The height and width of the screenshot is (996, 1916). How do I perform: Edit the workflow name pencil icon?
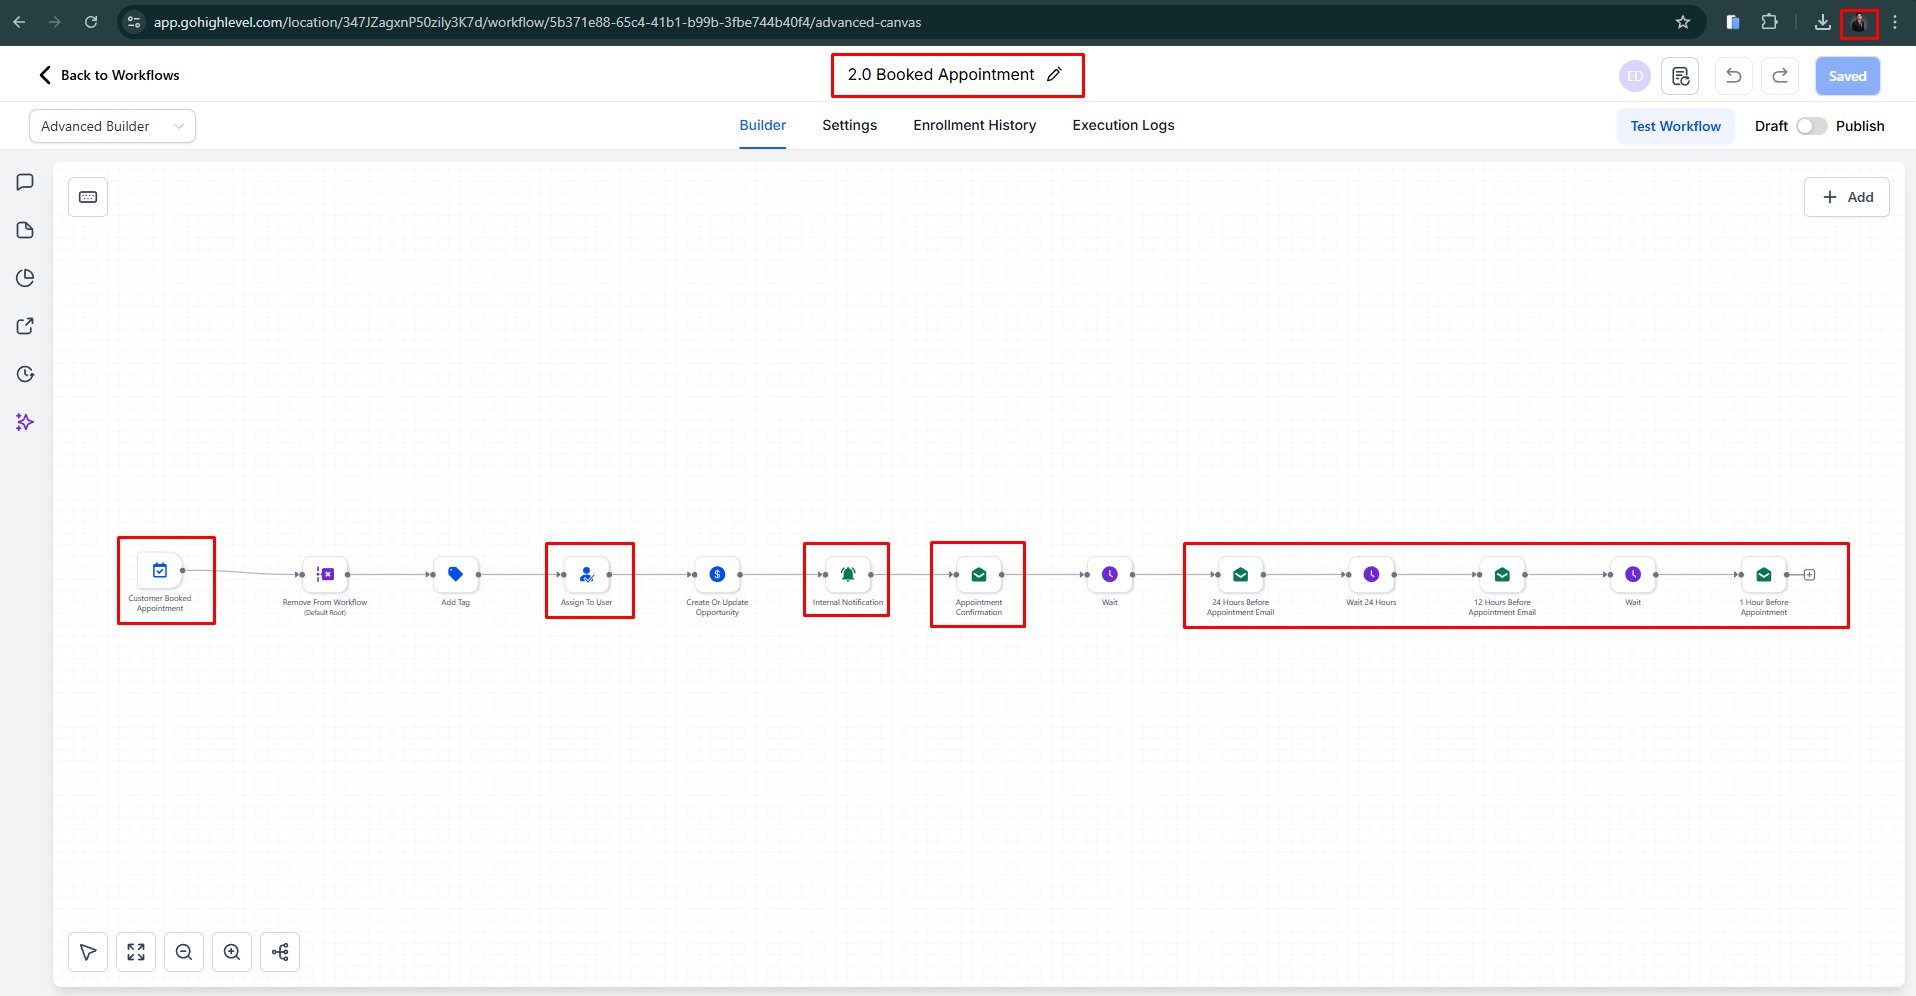point(1054,75)
